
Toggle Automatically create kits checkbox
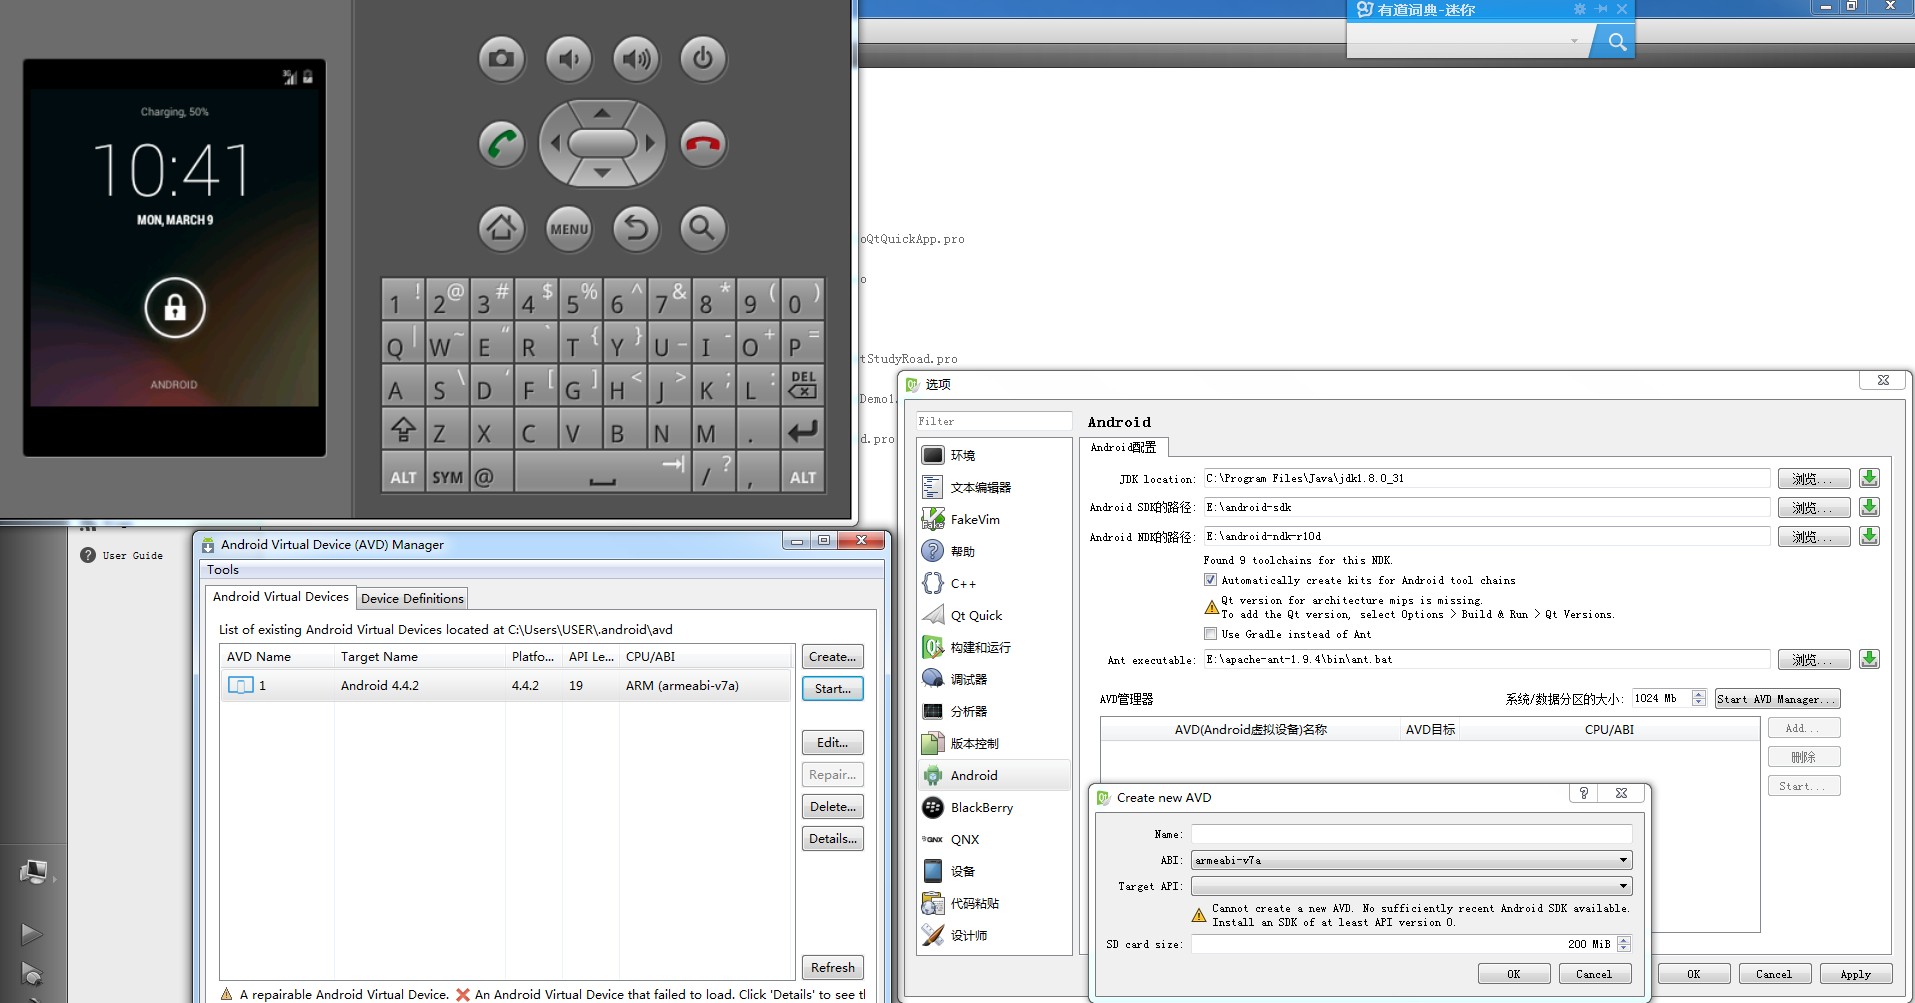1210,580
